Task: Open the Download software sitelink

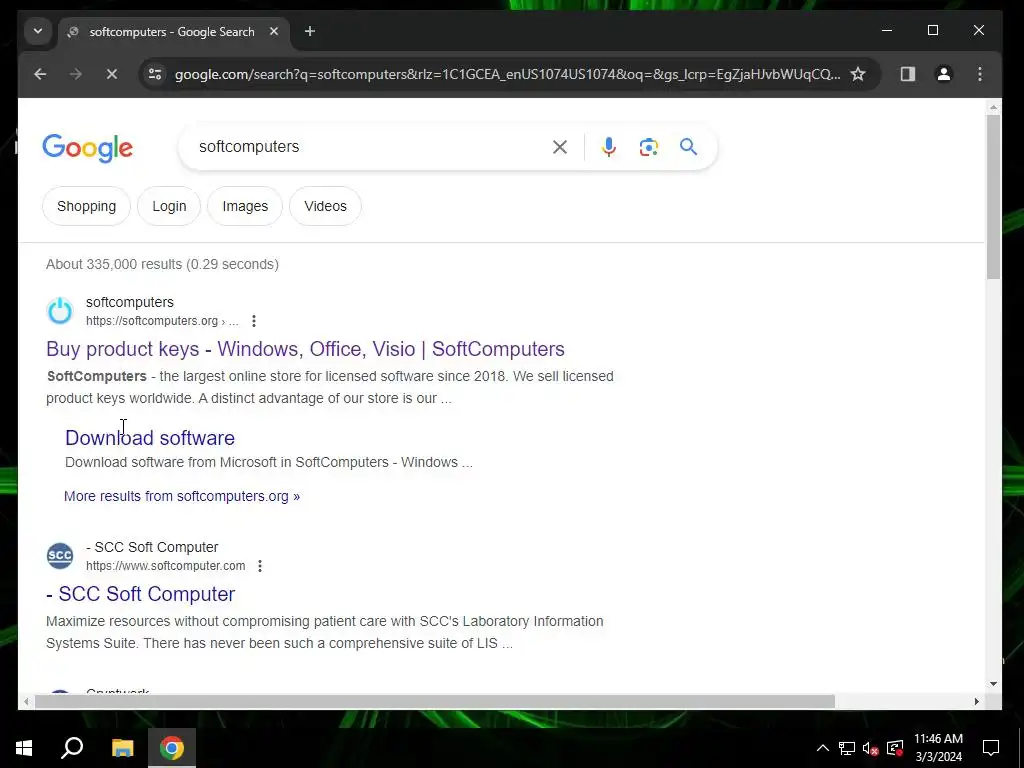Action: coord(150,438)
